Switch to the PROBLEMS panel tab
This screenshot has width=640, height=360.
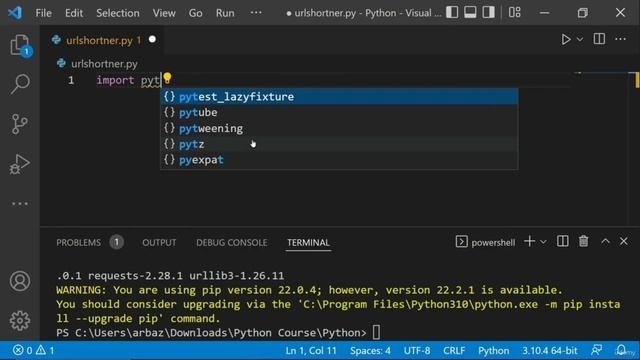pos(78,242)
